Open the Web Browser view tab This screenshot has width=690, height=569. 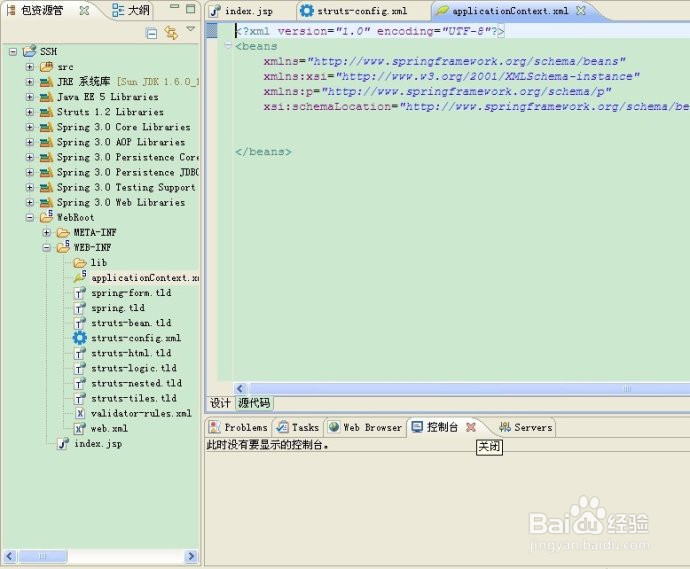[x=365, y=427]
